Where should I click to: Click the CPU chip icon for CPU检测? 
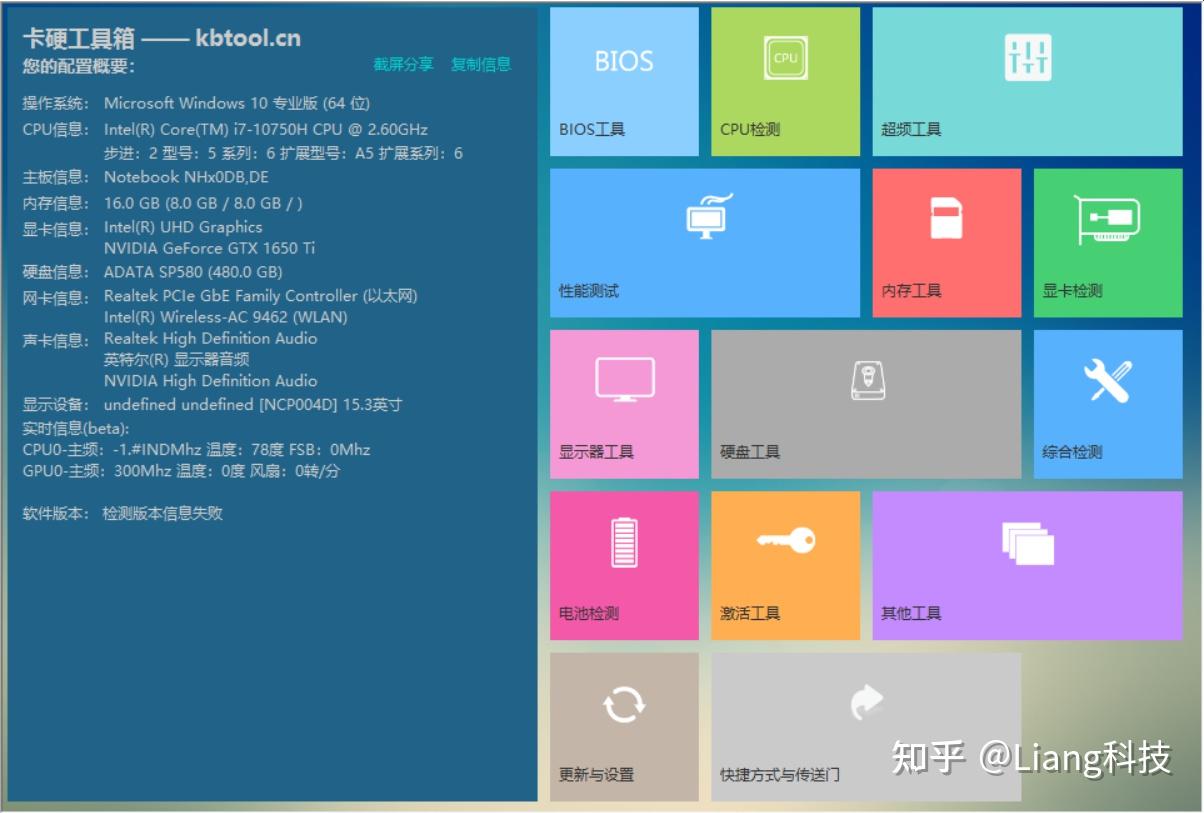pos(785,58)
